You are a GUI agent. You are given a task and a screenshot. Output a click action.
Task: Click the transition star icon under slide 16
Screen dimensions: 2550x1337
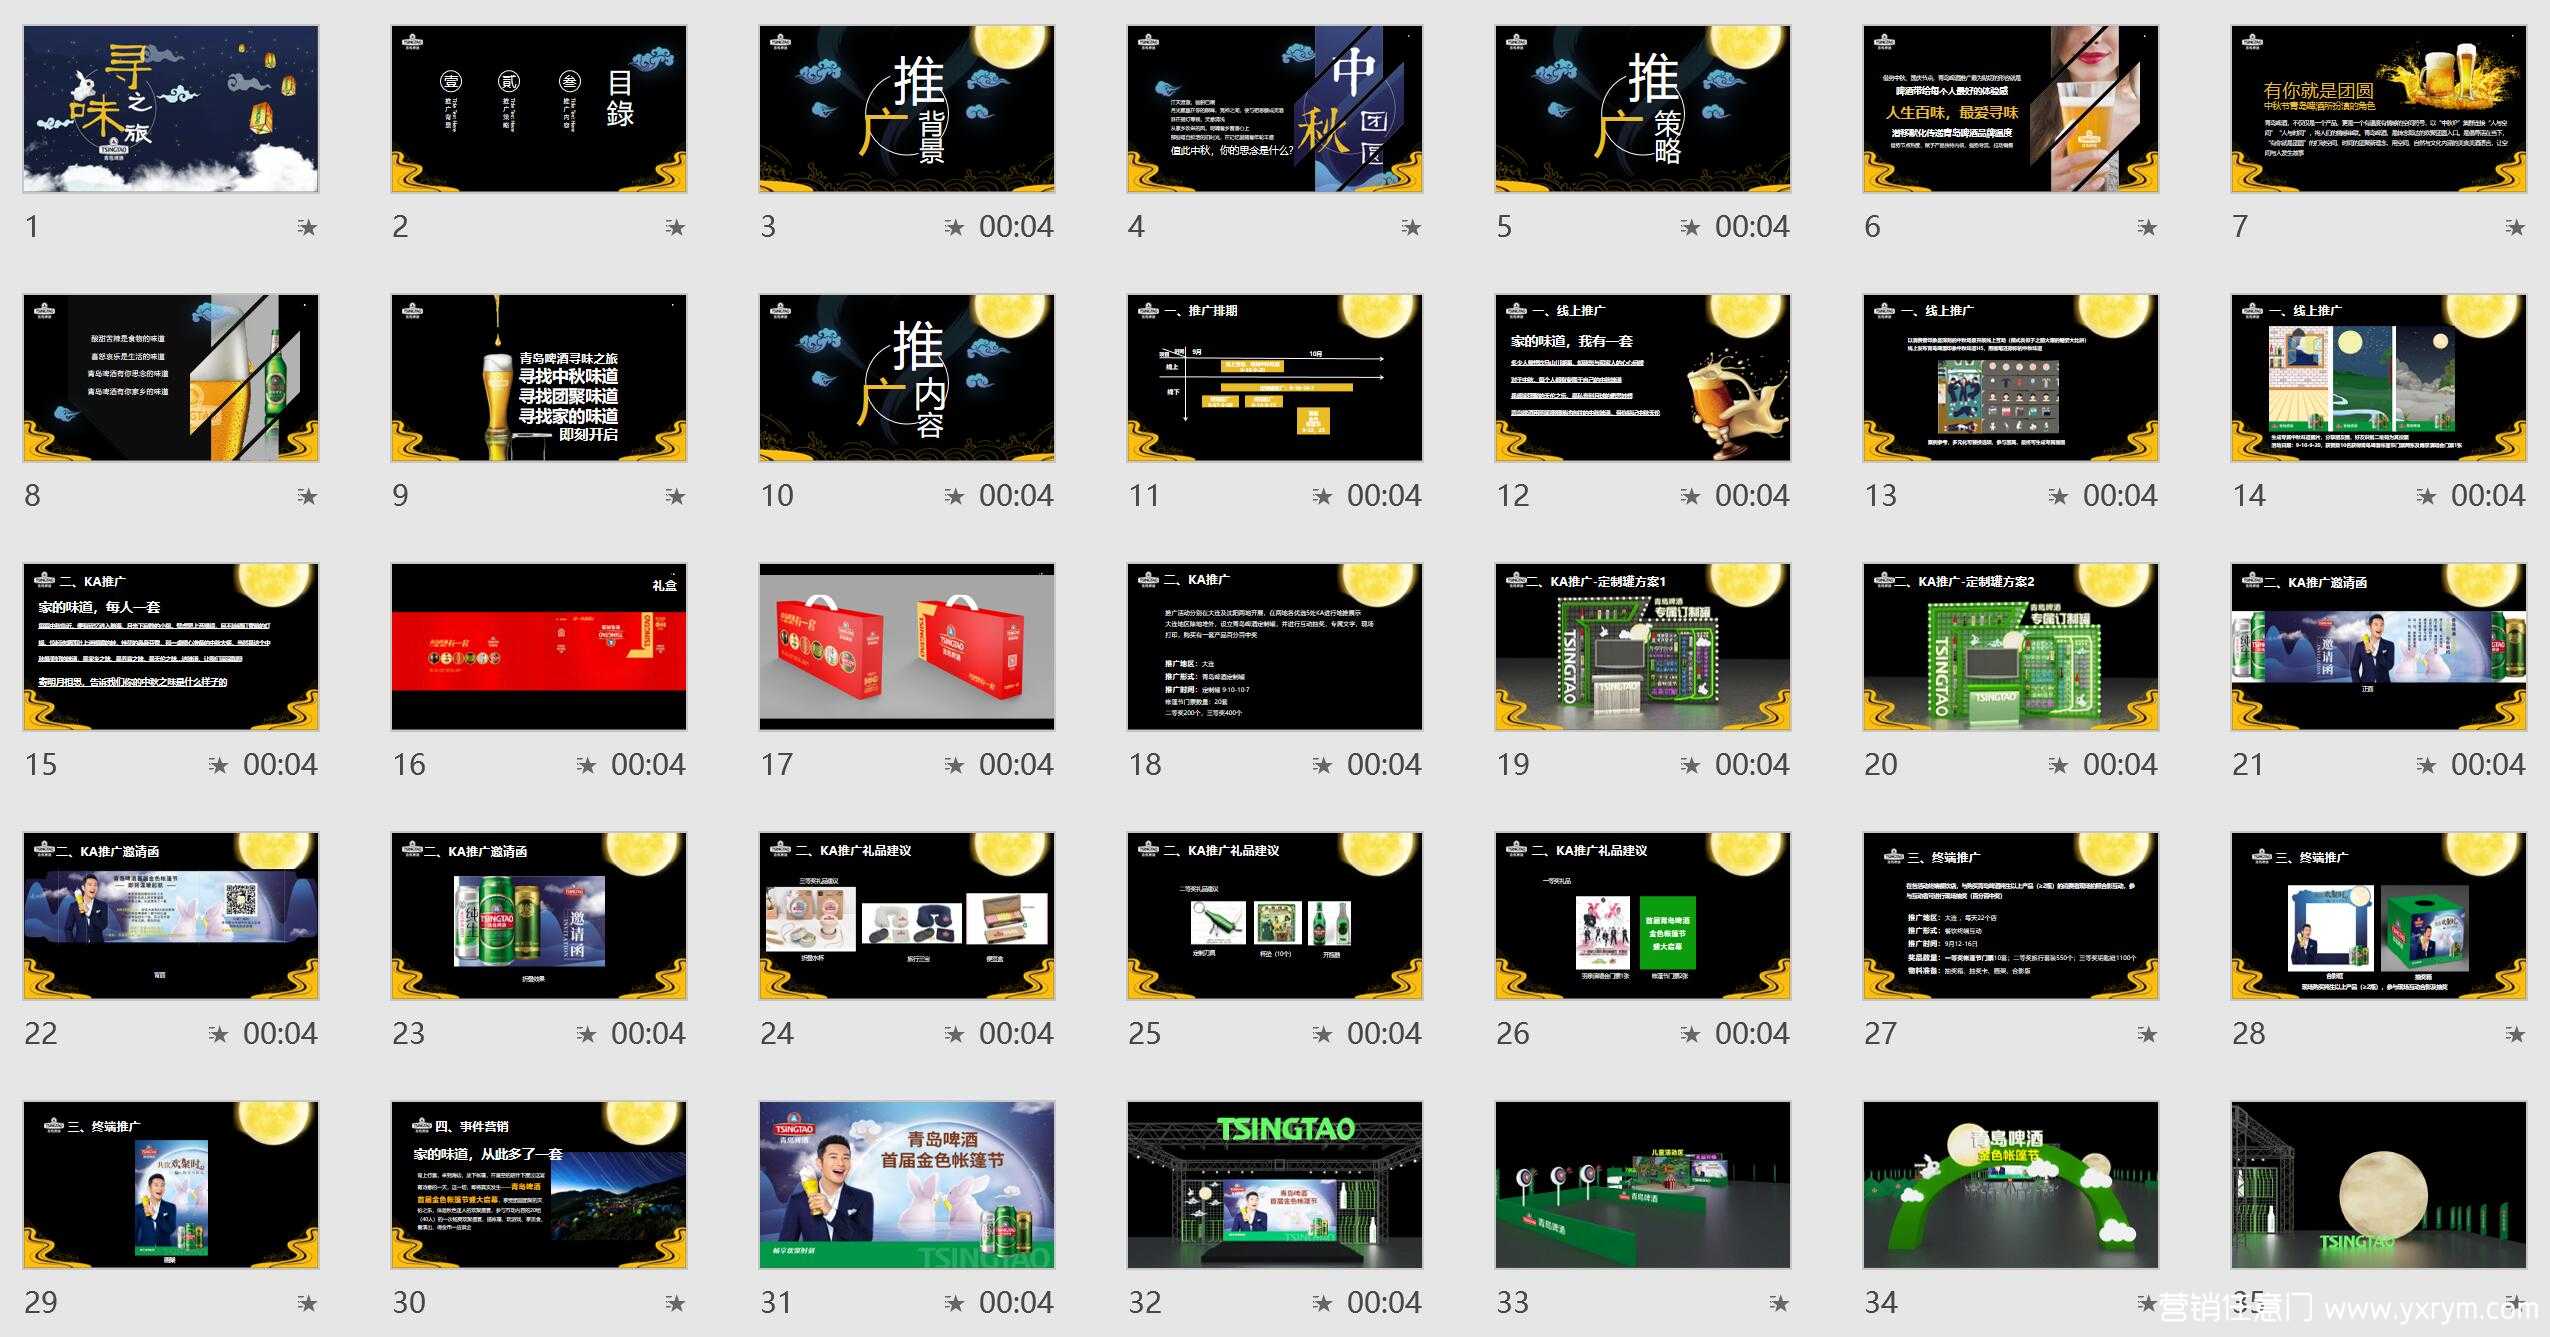[586, 766]
